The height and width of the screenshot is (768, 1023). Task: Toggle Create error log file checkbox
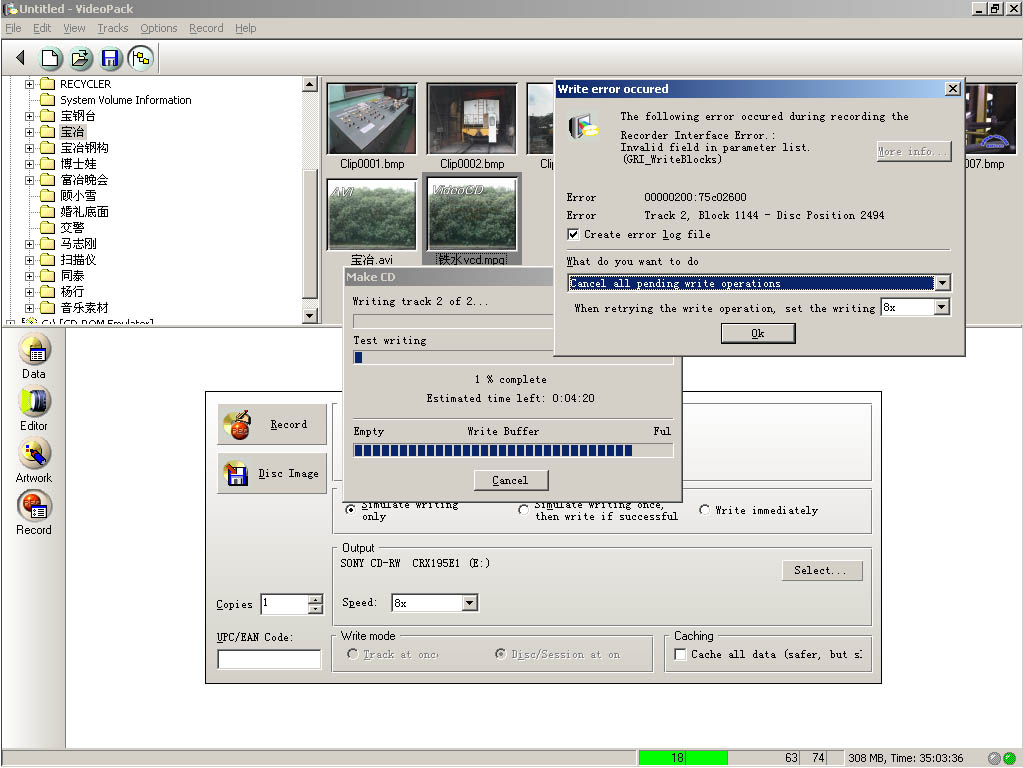coord(573,234)
